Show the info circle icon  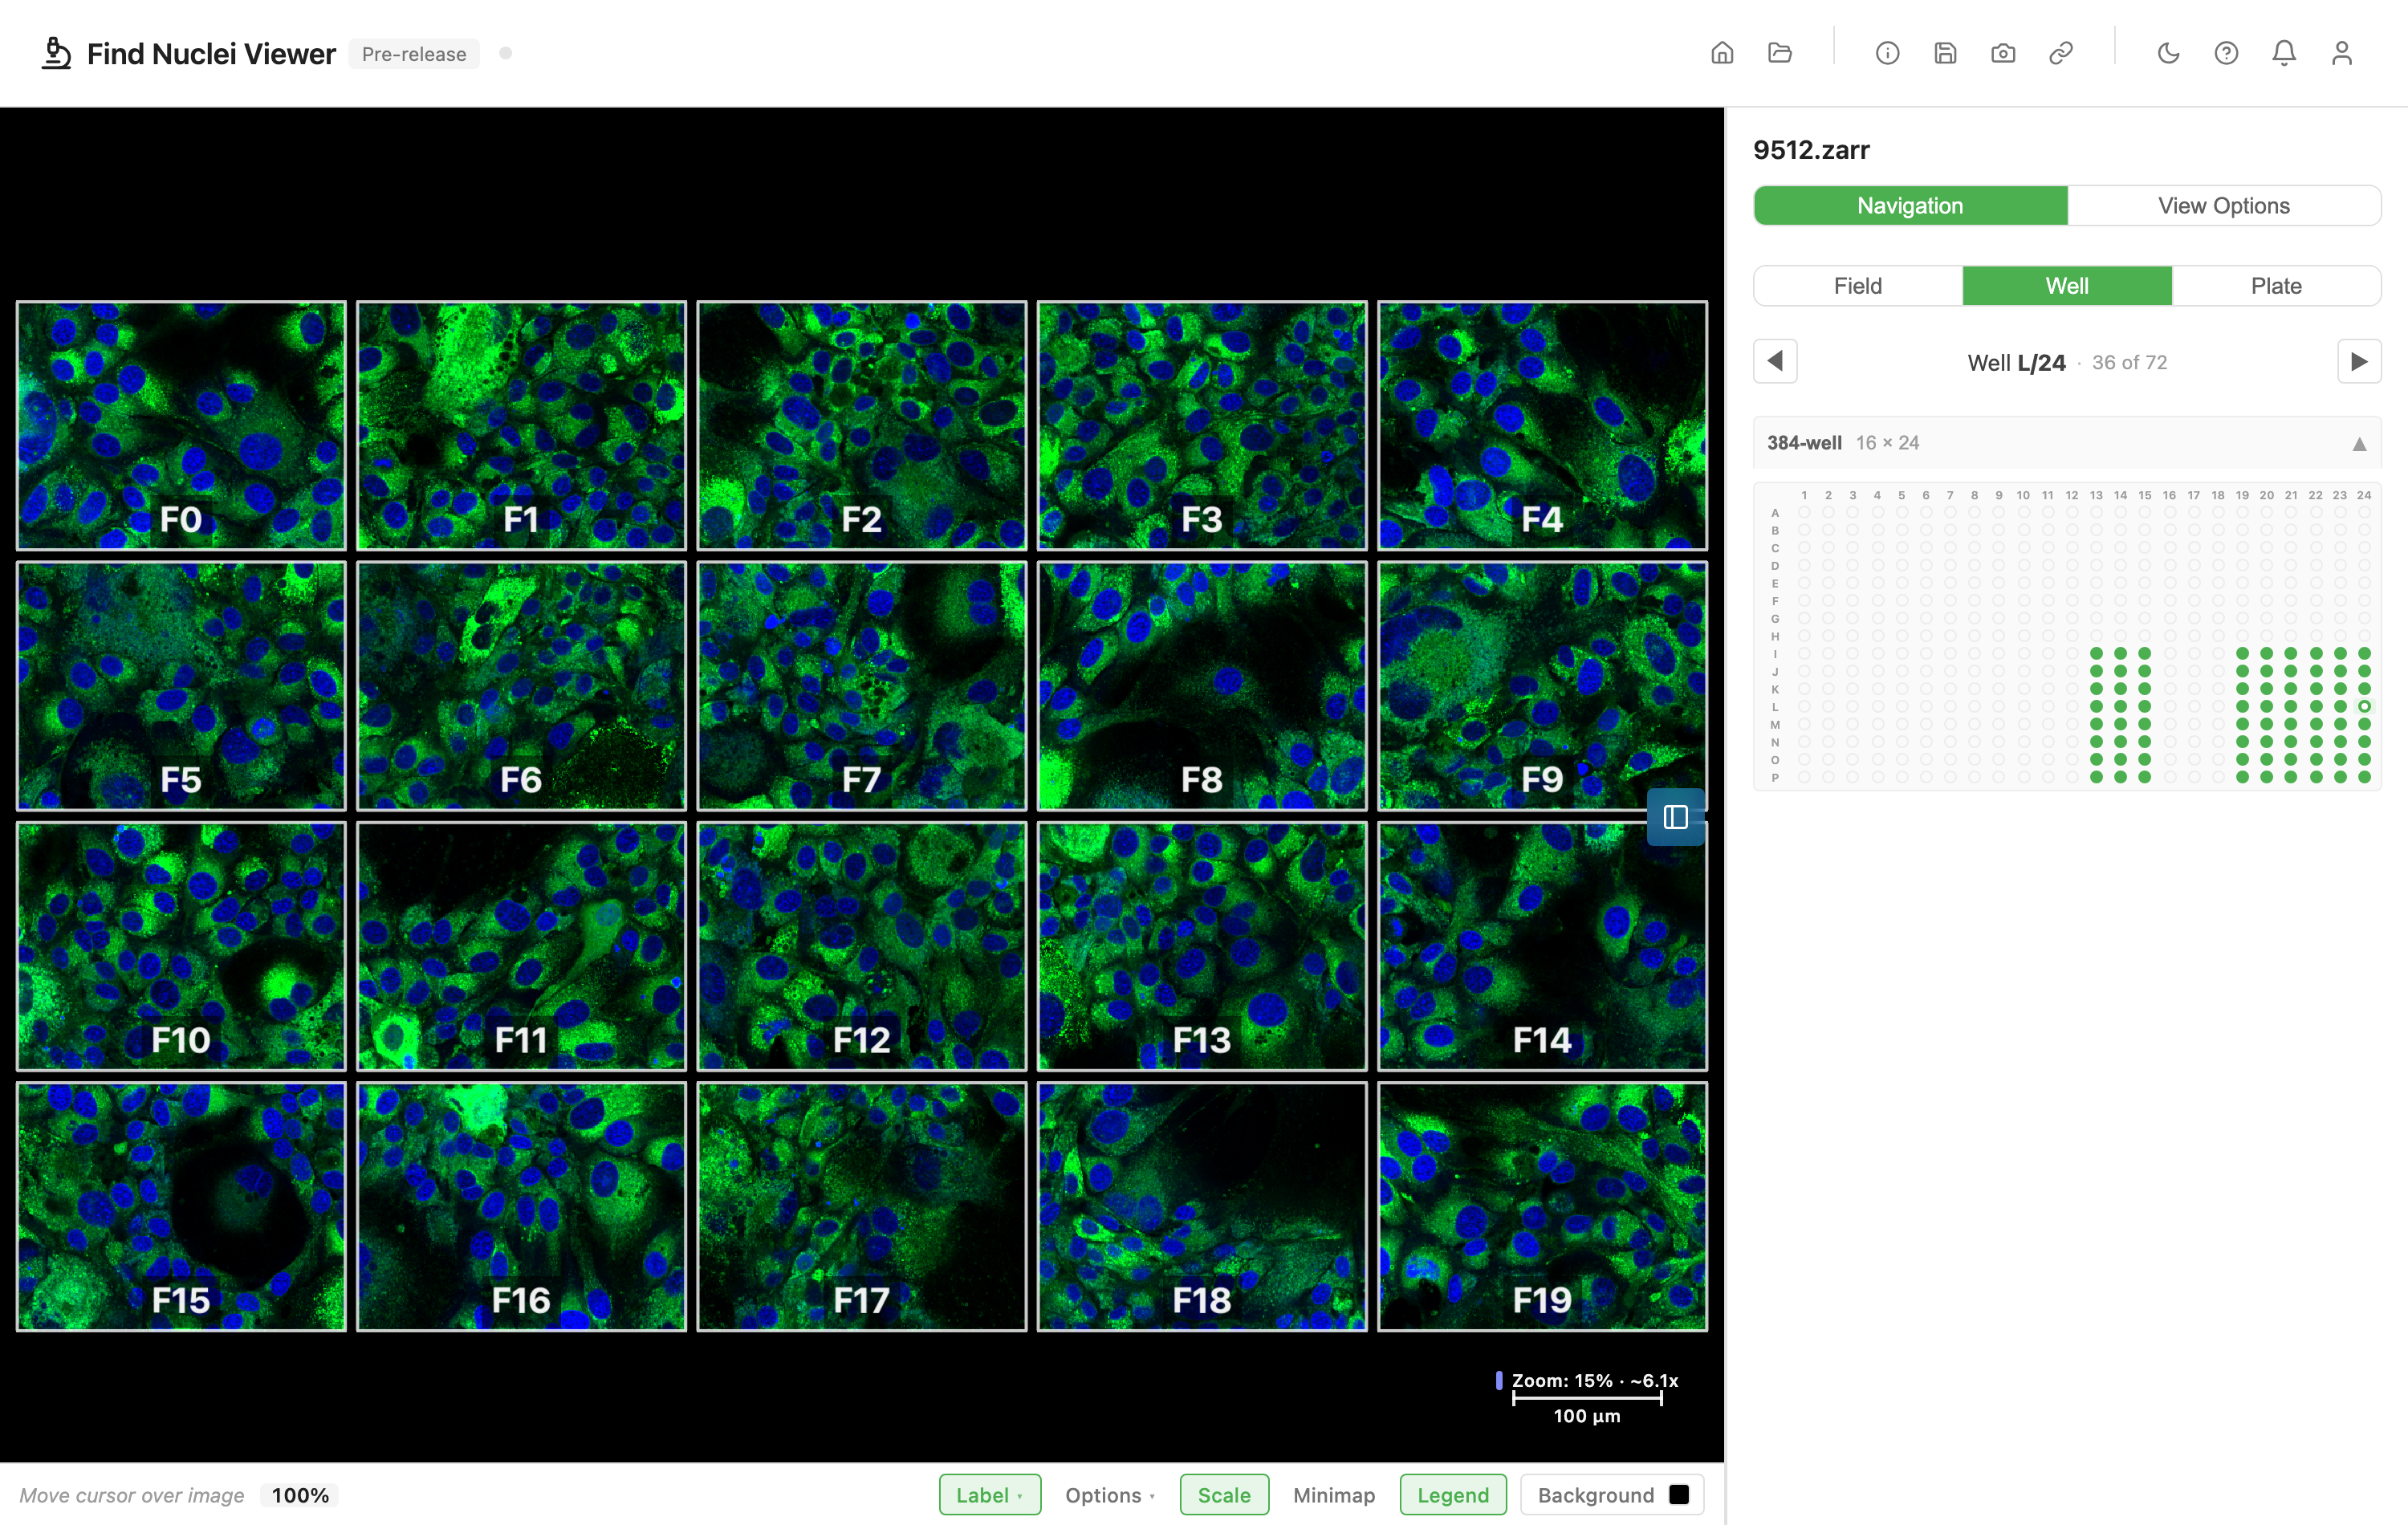1887,53
